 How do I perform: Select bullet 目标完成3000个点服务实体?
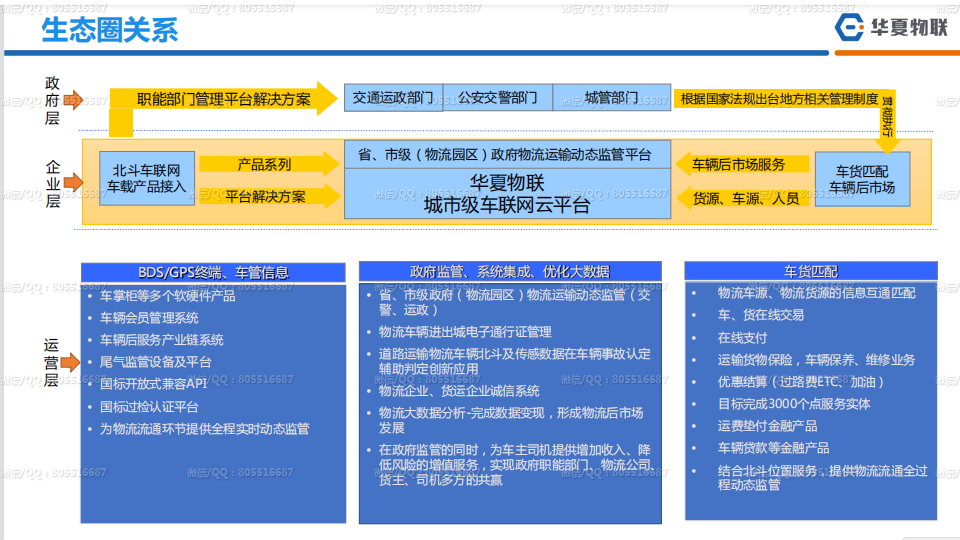794,403
